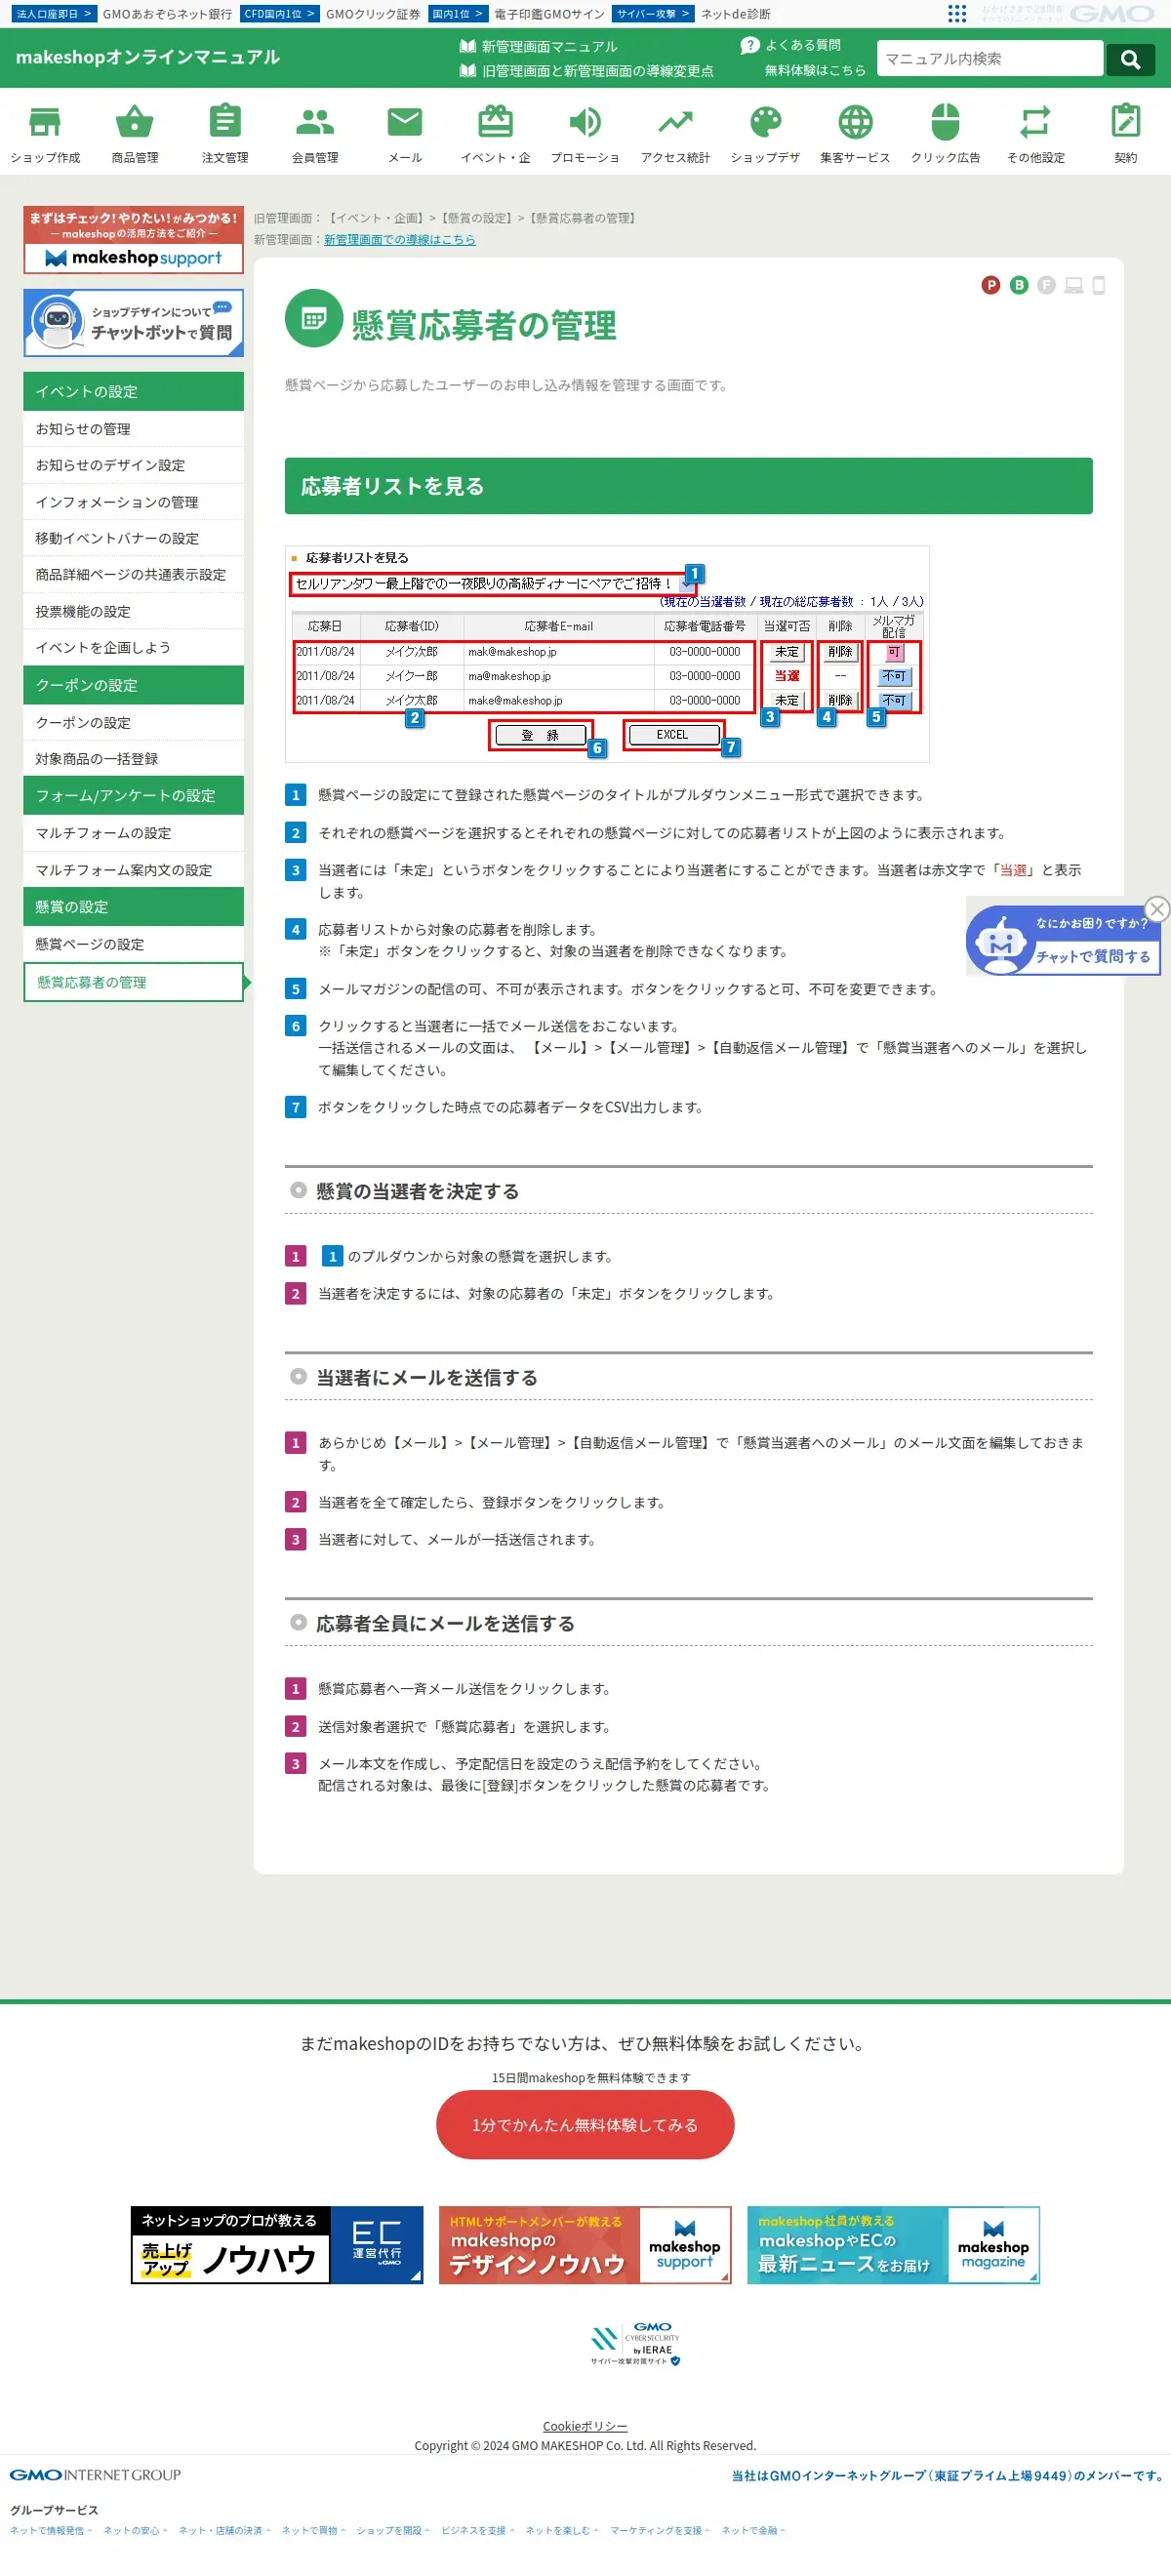
Task: Select 投票機能の設定 in sidebar
Action: tap(134, 611)
